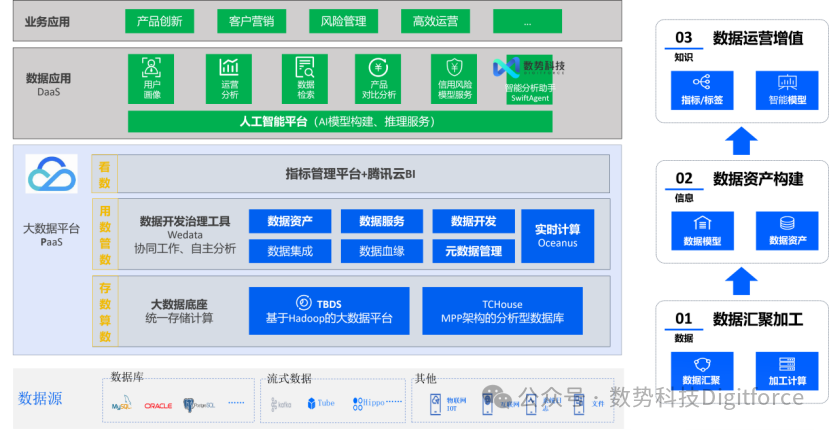This screenshot has height=430, width=830.
Task: Click the 知识 label under 03
Action: pos(684,57)
